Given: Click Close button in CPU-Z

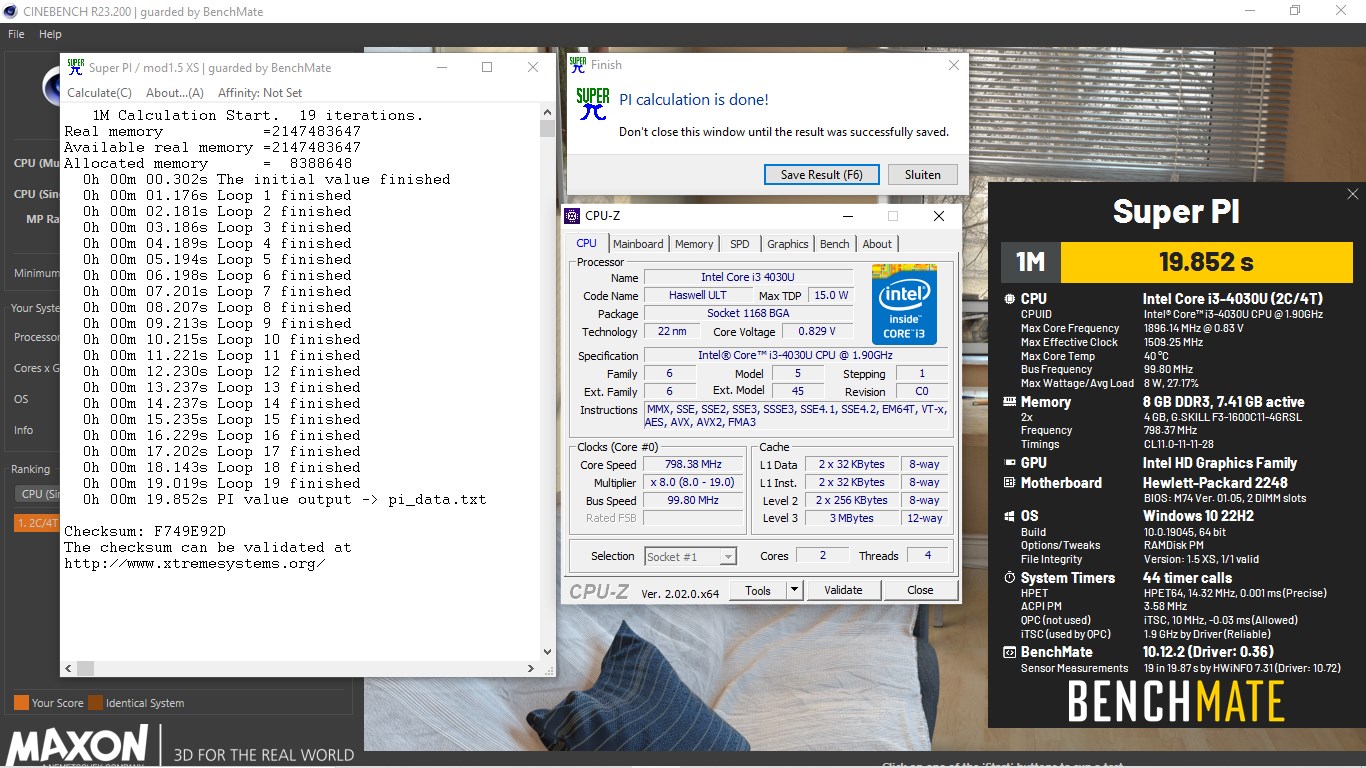Looking at the screenshot, I should tap(920, 591).
